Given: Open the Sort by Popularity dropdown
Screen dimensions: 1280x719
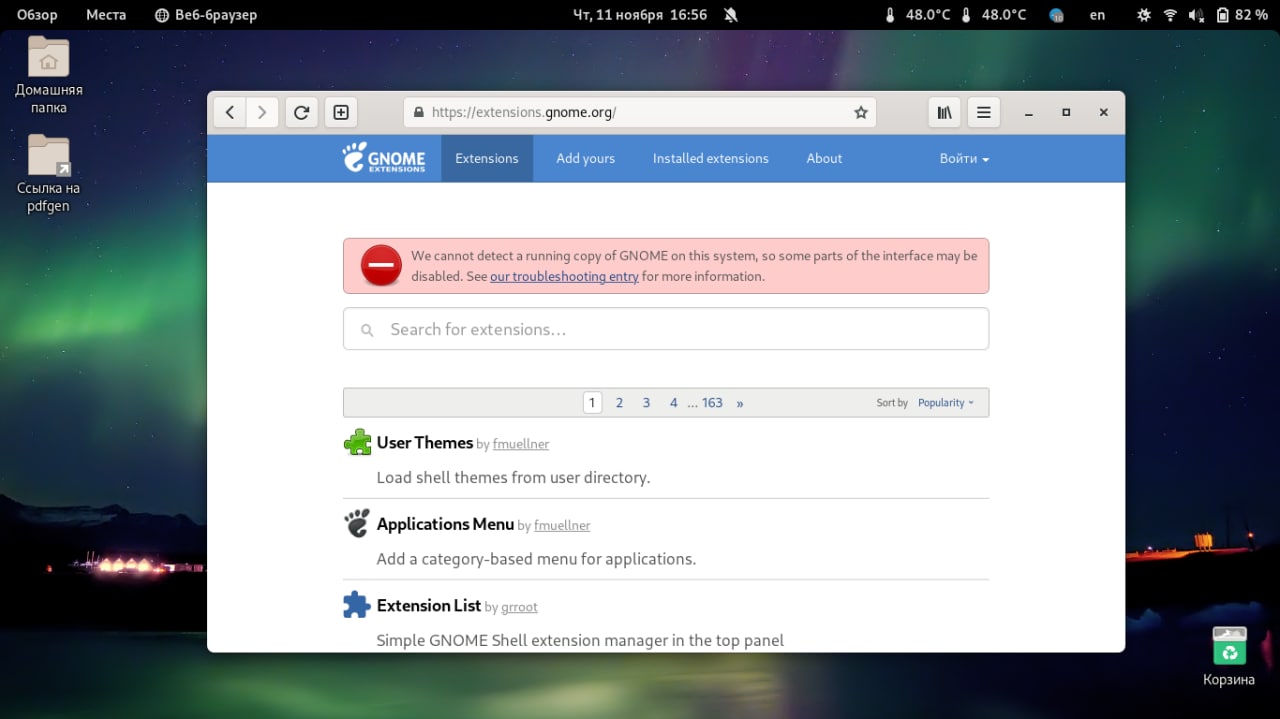Looking at the screenshot, I should pyautogui.click(x=945, y=403).
